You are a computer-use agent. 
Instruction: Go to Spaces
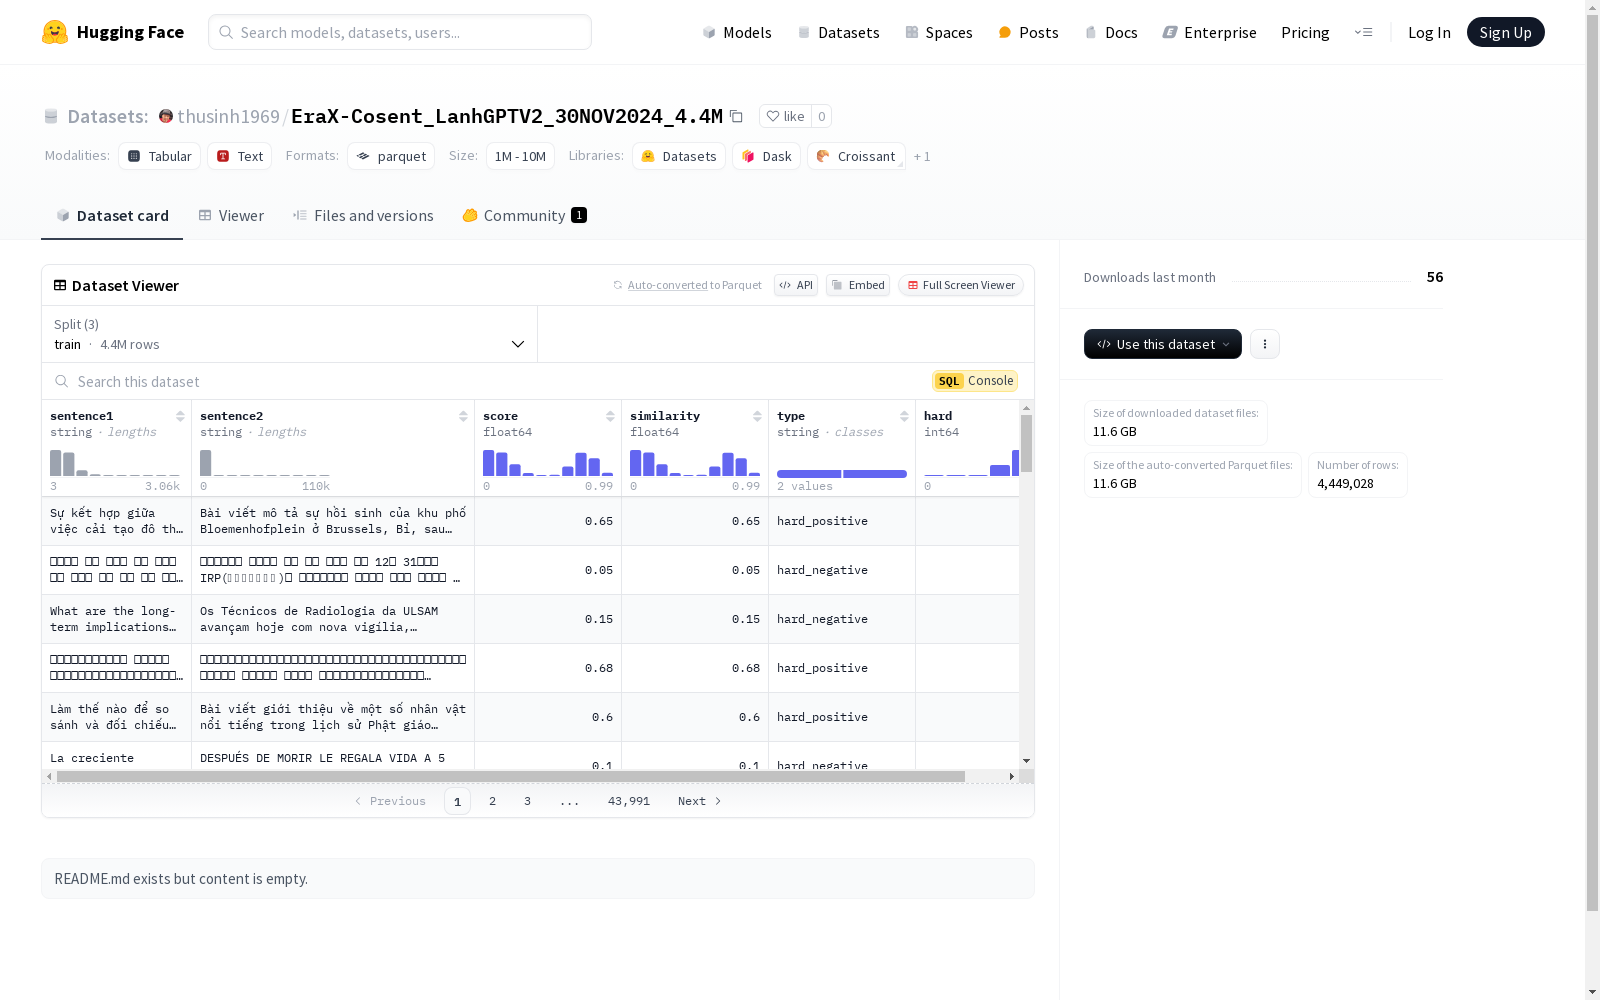pyautogui.click(x=939, y=32)
